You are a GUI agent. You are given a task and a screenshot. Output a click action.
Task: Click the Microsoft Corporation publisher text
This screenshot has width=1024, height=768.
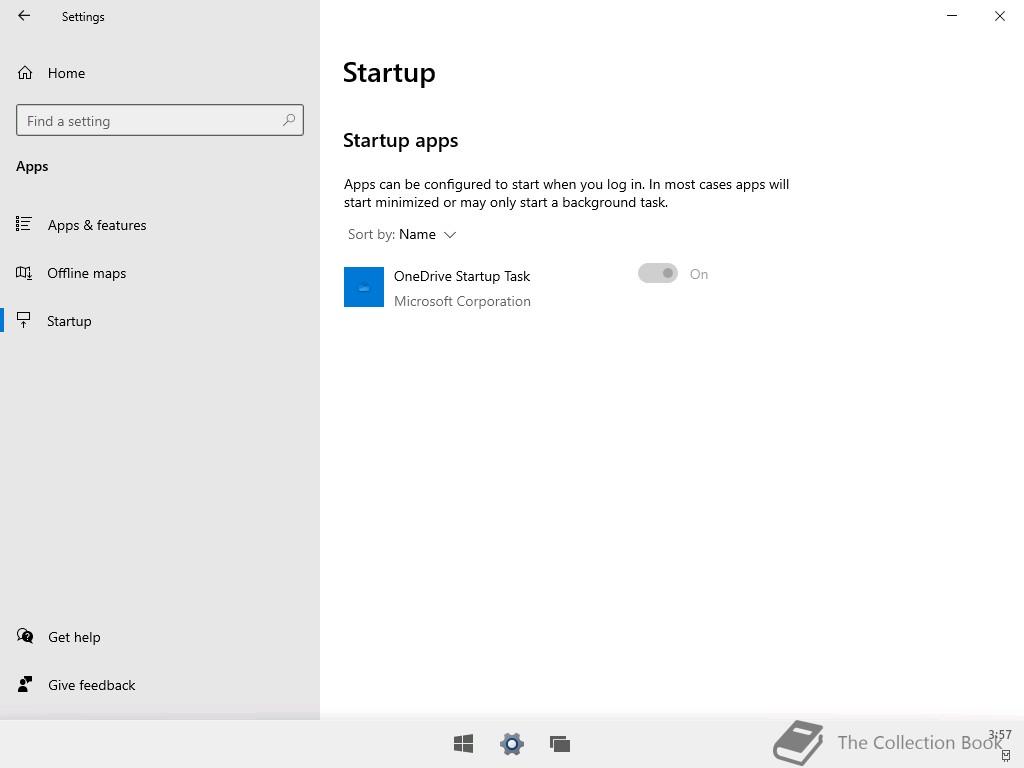coord(462,301)
